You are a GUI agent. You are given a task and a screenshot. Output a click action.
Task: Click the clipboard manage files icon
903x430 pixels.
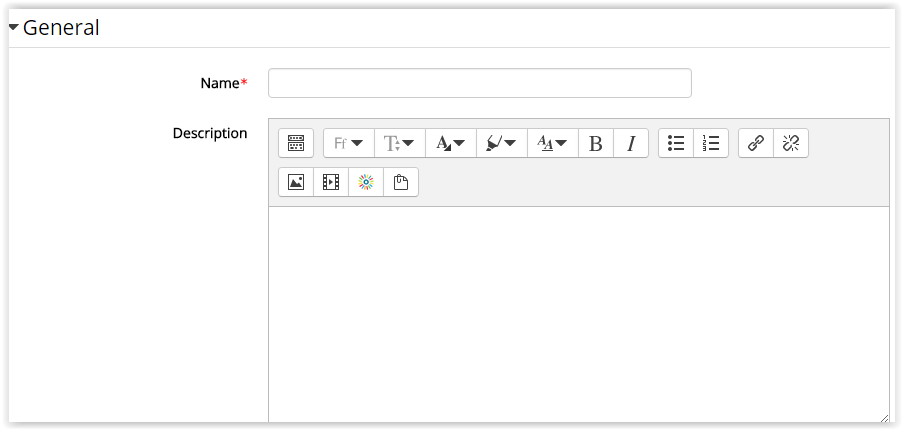401,182
